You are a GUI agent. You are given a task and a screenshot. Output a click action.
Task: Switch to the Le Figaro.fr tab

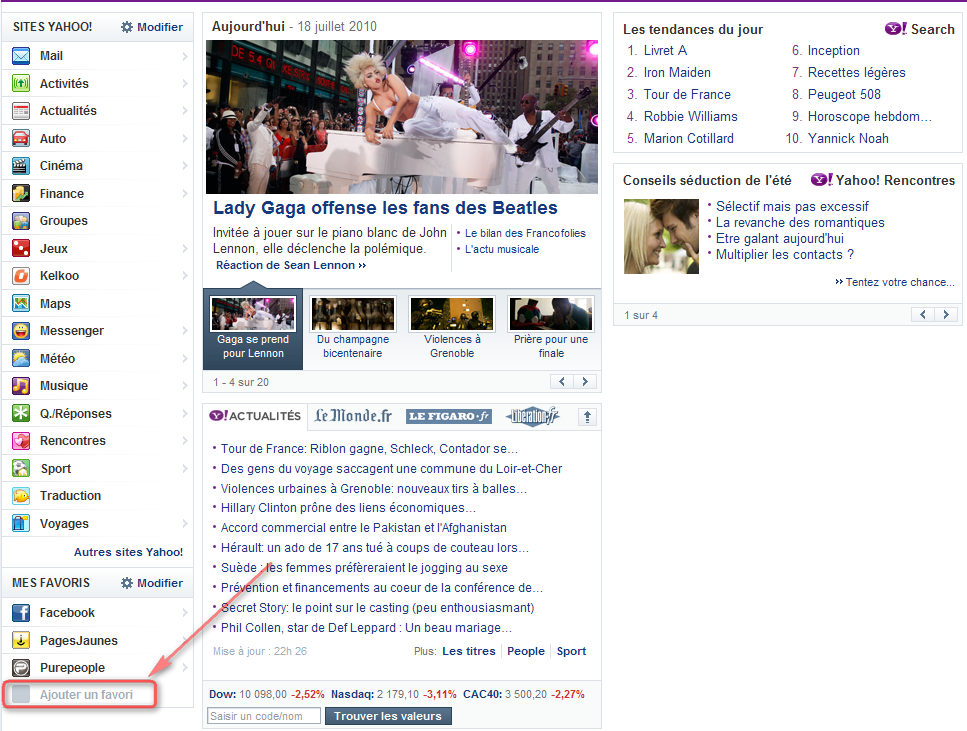(x=448, y=416)
